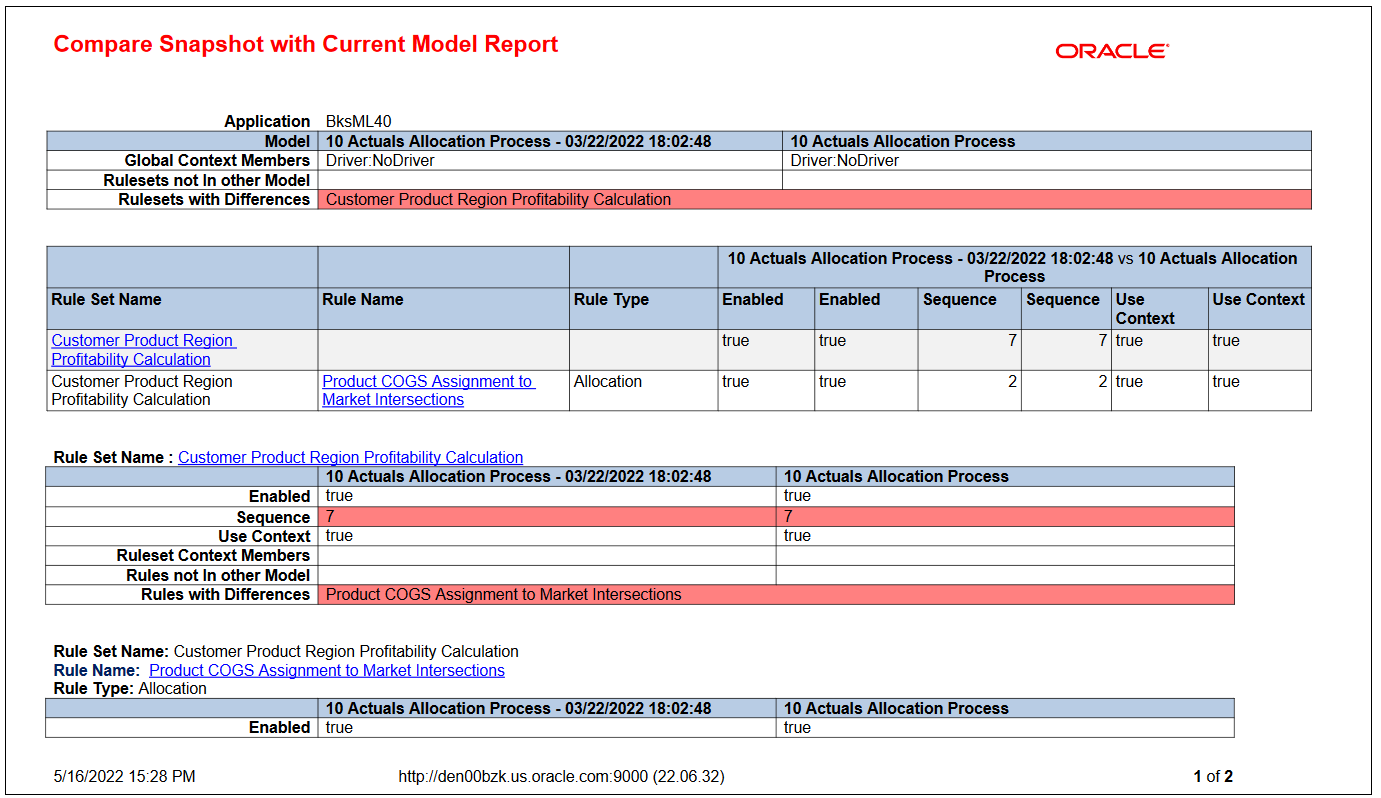Click the 'Ruleset Context Members' row label
Image resolution: width=1381 pixels, height=798 pixels.
213,555
